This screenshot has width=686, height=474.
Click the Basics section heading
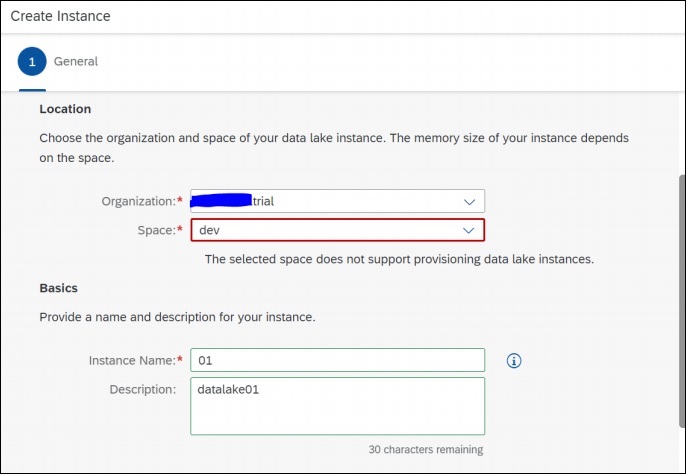(x=59, y=288)
